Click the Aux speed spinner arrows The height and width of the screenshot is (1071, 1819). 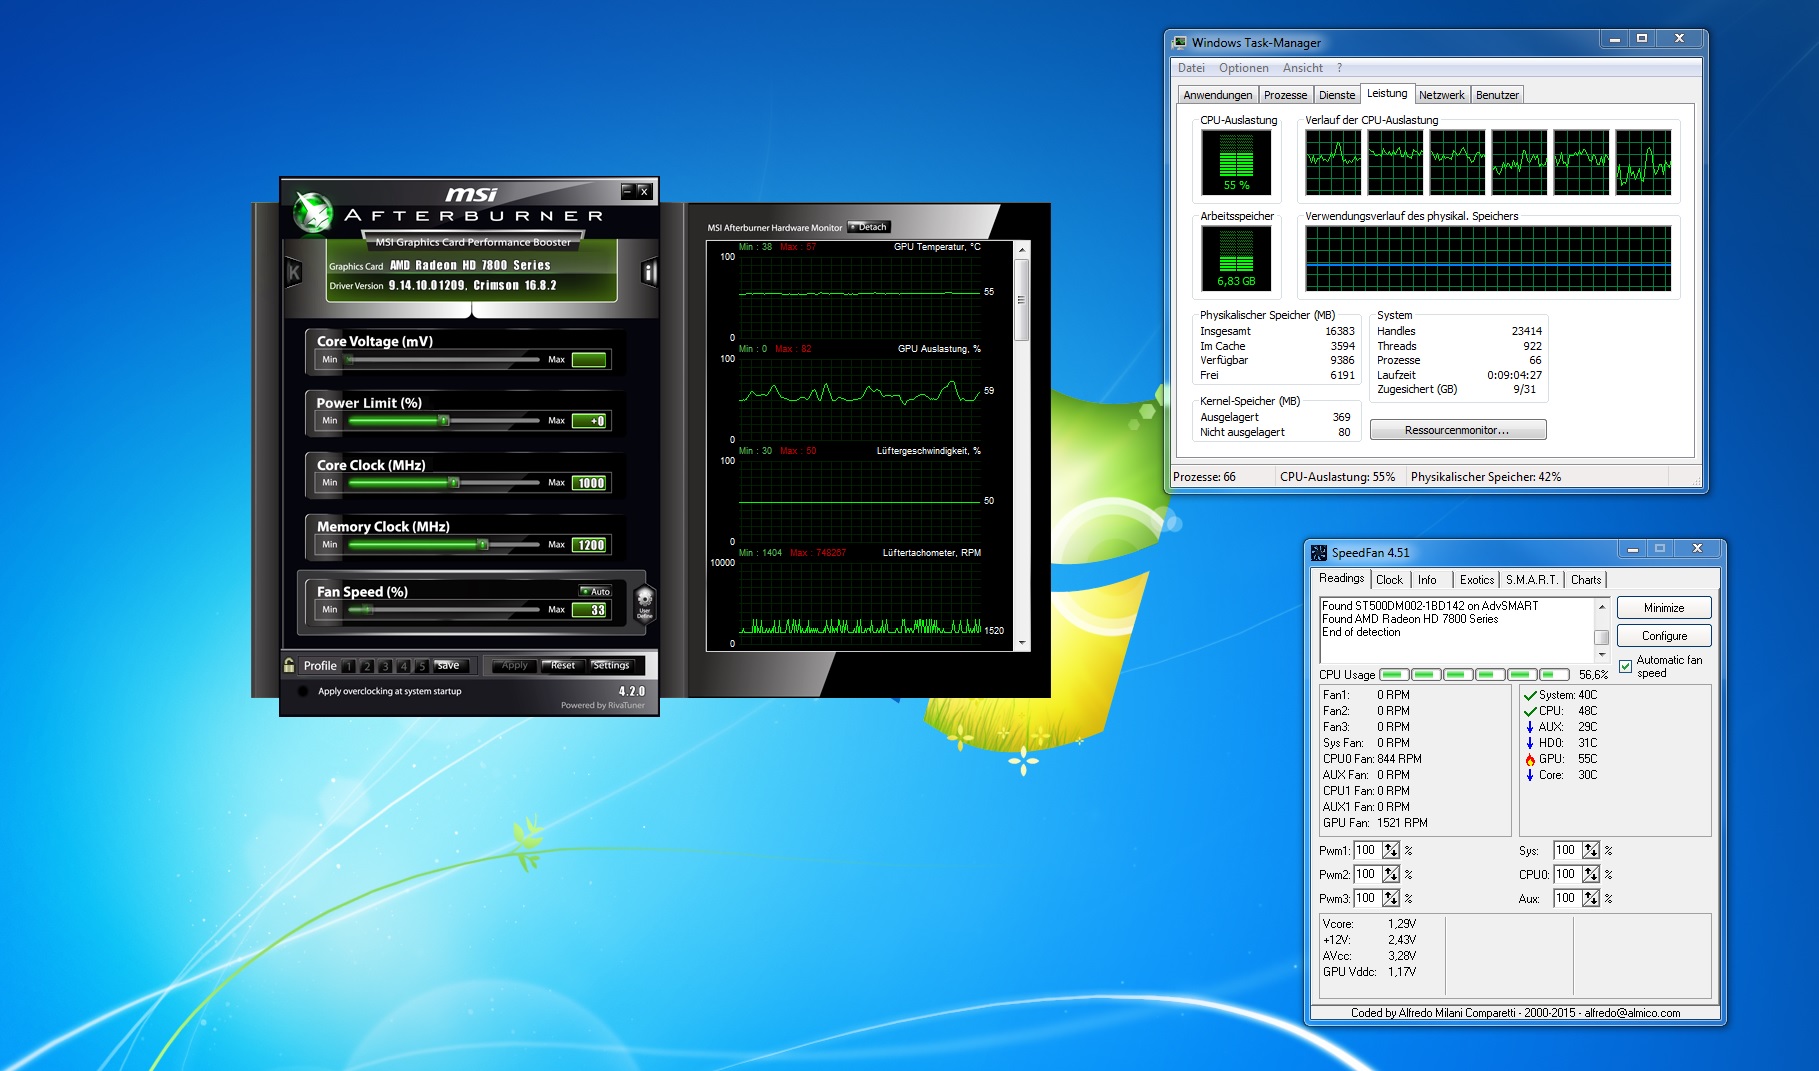coord(1590,898)
